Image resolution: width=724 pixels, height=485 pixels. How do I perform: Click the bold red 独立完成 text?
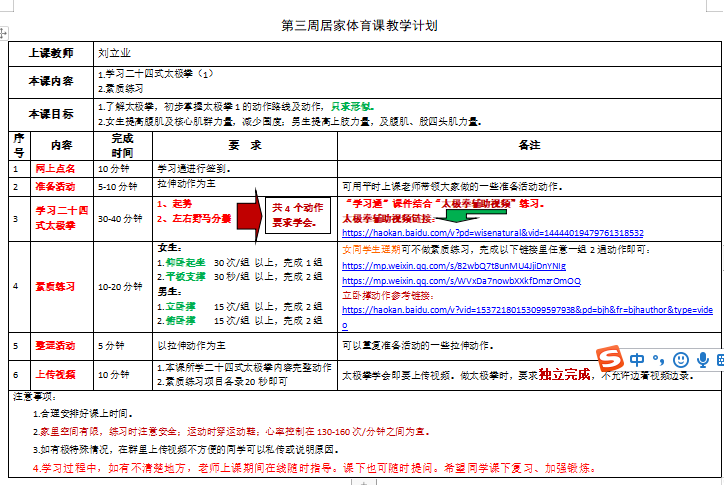565,374
